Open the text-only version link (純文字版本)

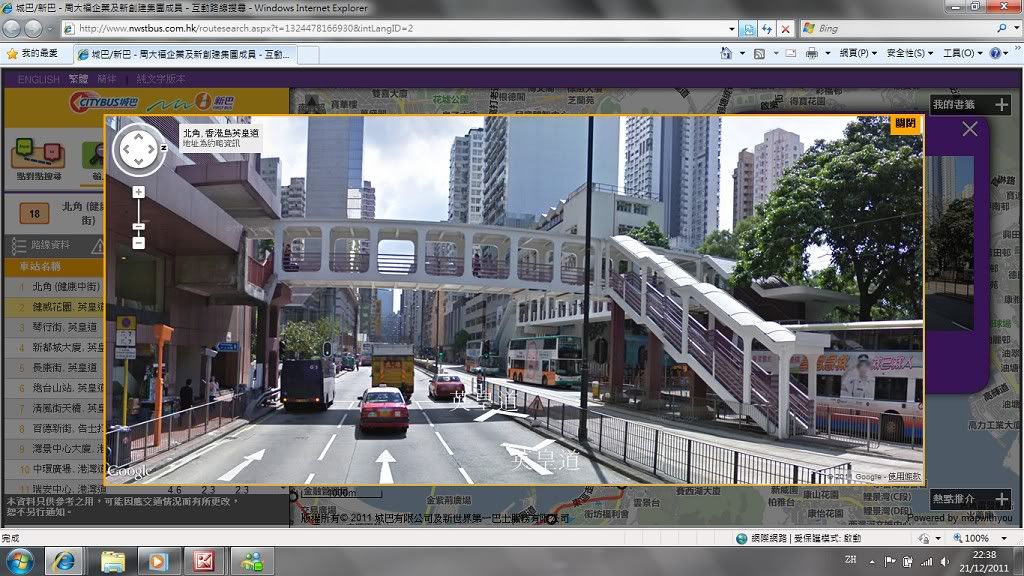click(x=160, y=79)
